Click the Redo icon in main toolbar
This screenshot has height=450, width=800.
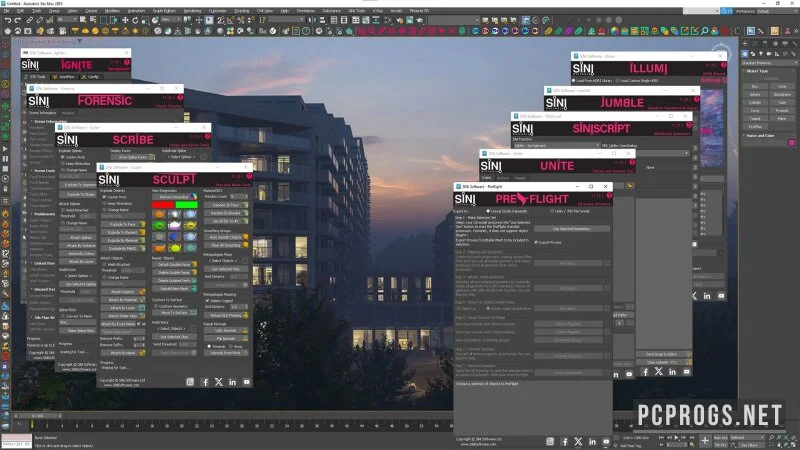coord(17,20)
